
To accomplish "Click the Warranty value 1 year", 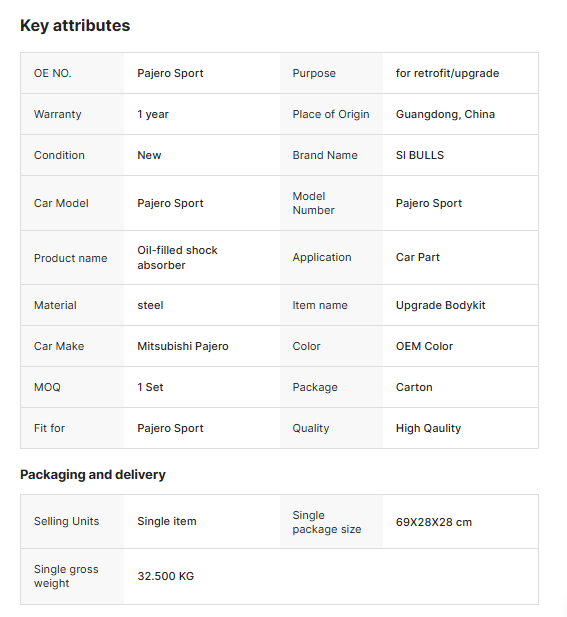I will [153, 114].
